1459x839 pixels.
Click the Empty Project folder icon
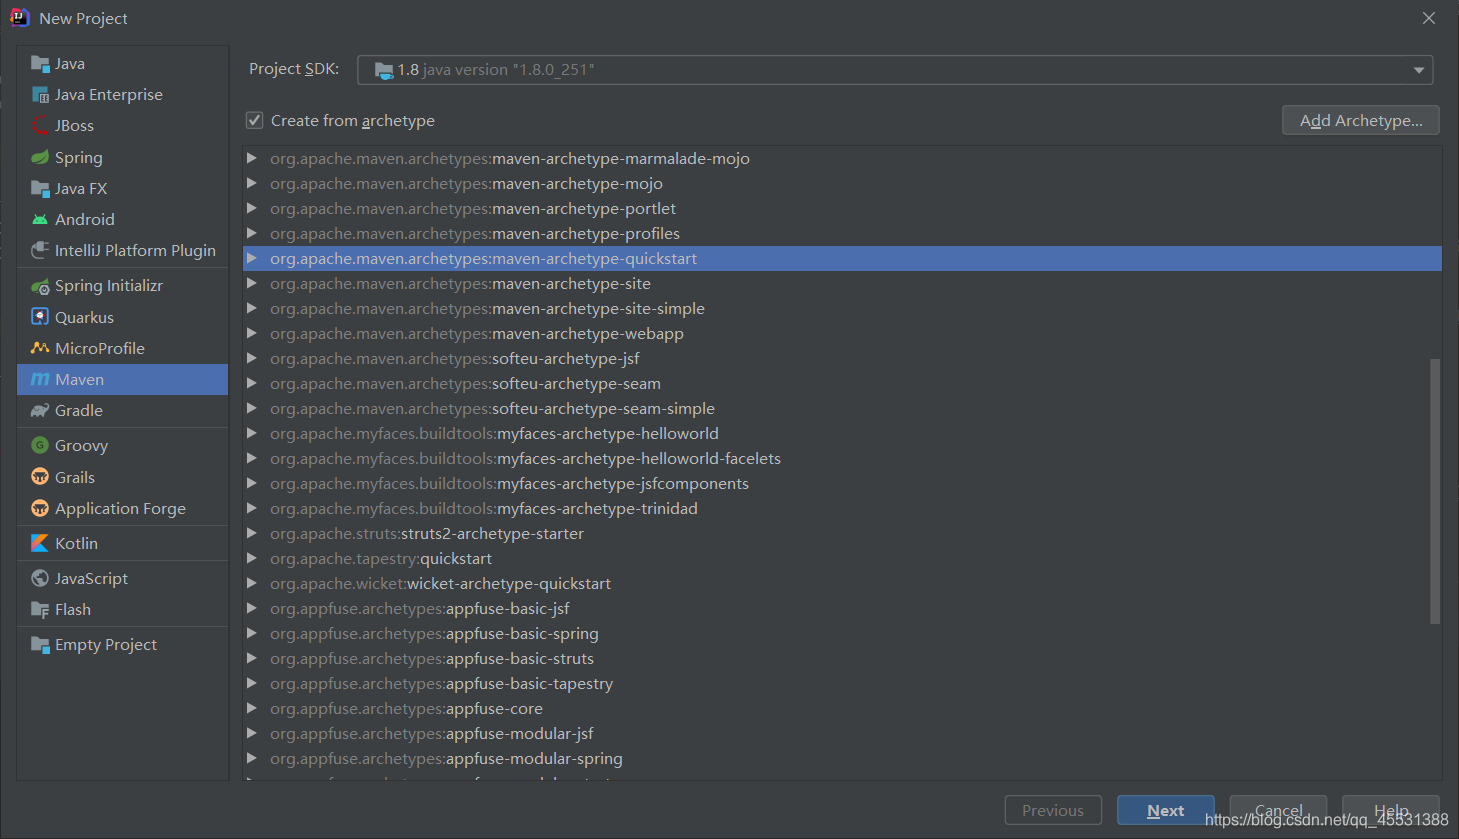pos(40,645)
